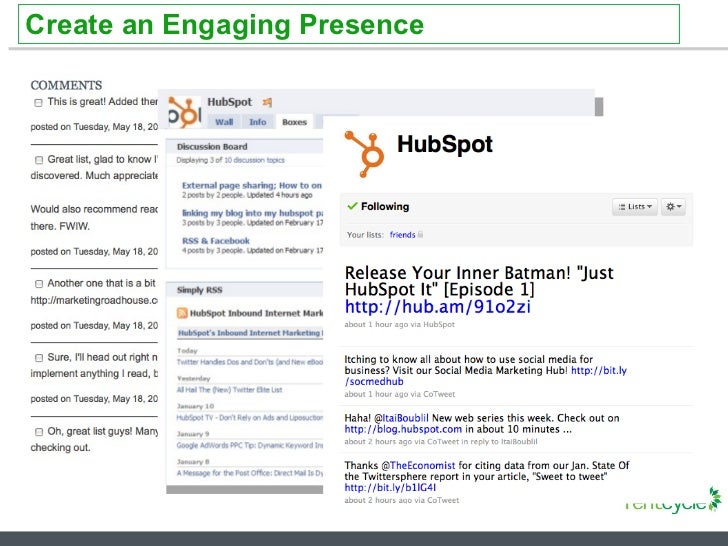Open the http://bit.ly/b1IG4I link
Screen dimensions: 728x546
tap(390, 488)
